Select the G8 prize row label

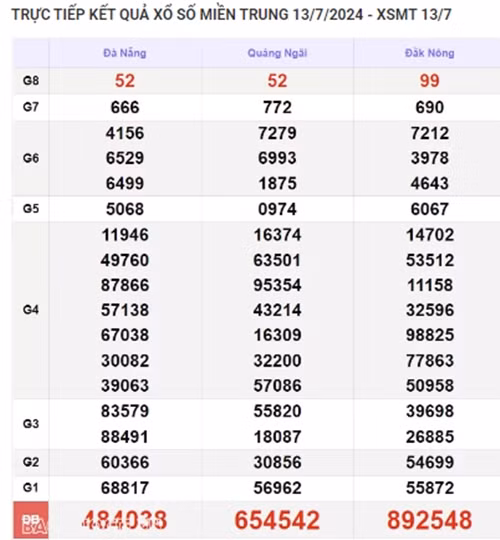[x=31, y=81]
